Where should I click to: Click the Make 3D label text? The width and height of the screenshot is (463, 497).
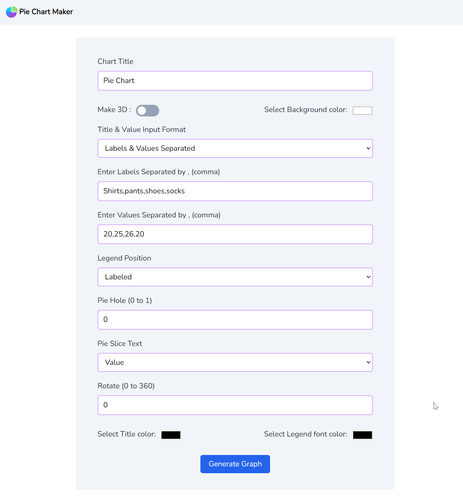click(114, 110)
